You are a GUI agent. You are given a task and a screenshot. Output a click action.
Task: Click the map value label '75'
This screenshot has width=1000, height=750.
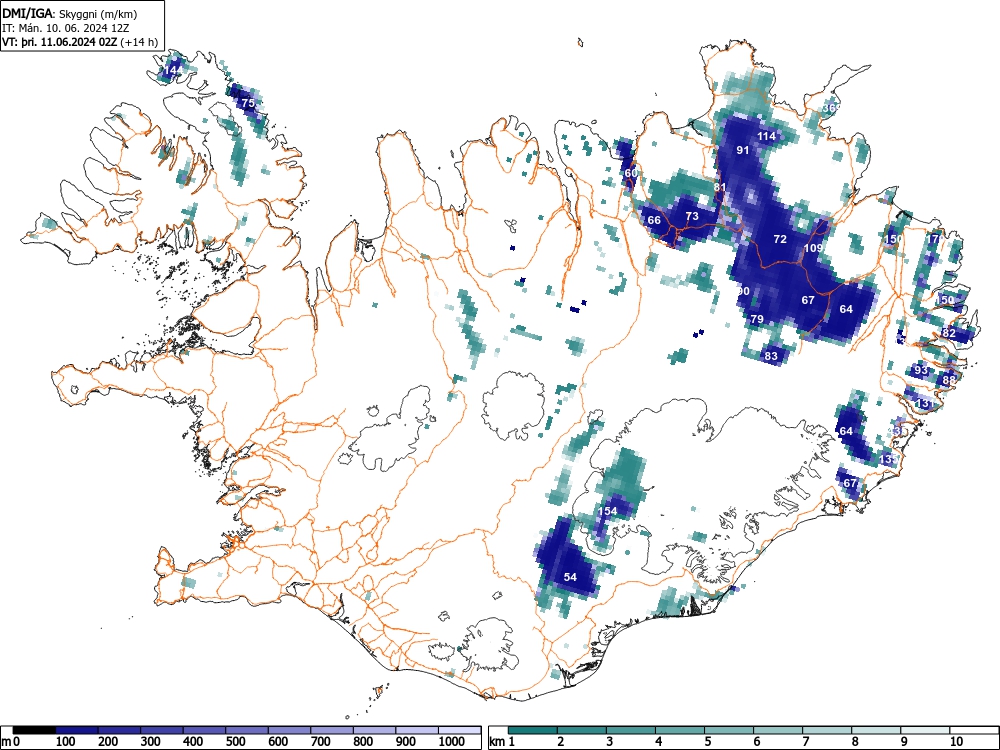coord(248,103)
